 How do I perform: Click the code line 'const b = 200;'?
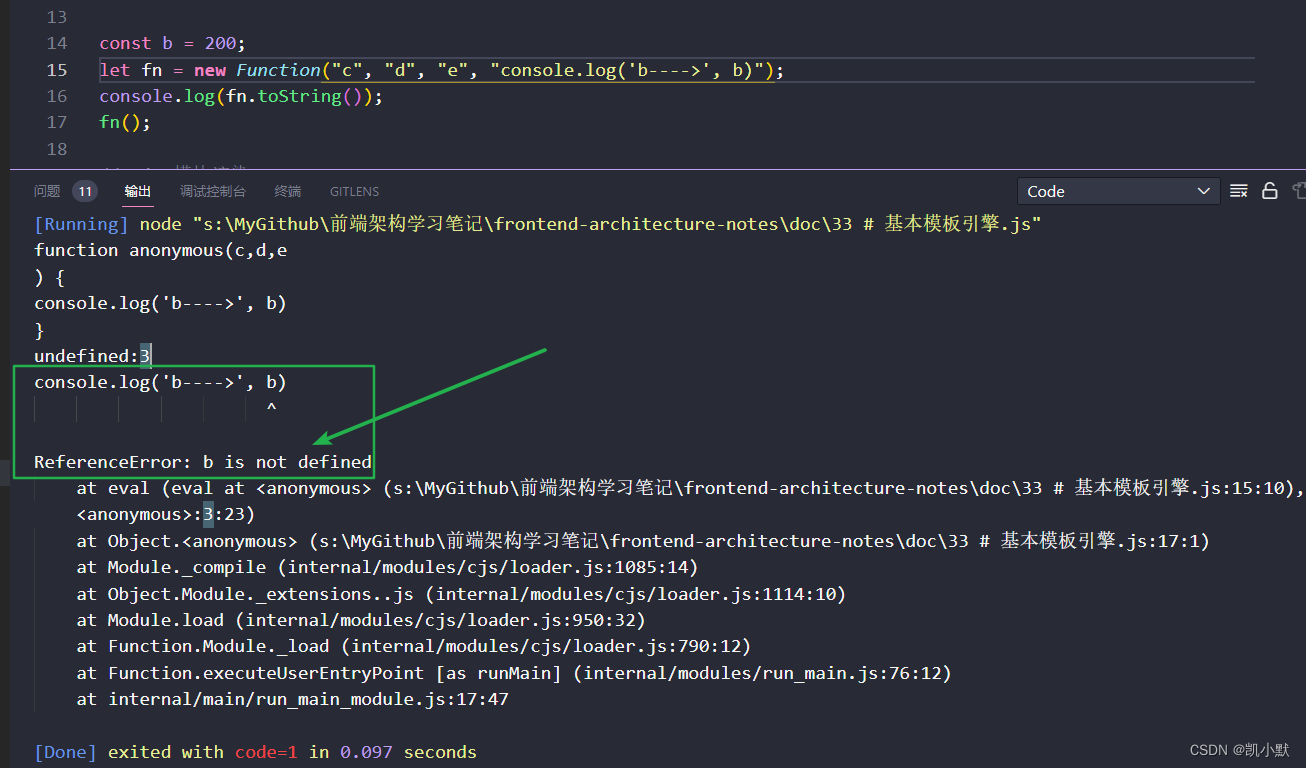(x=172, y=43)
